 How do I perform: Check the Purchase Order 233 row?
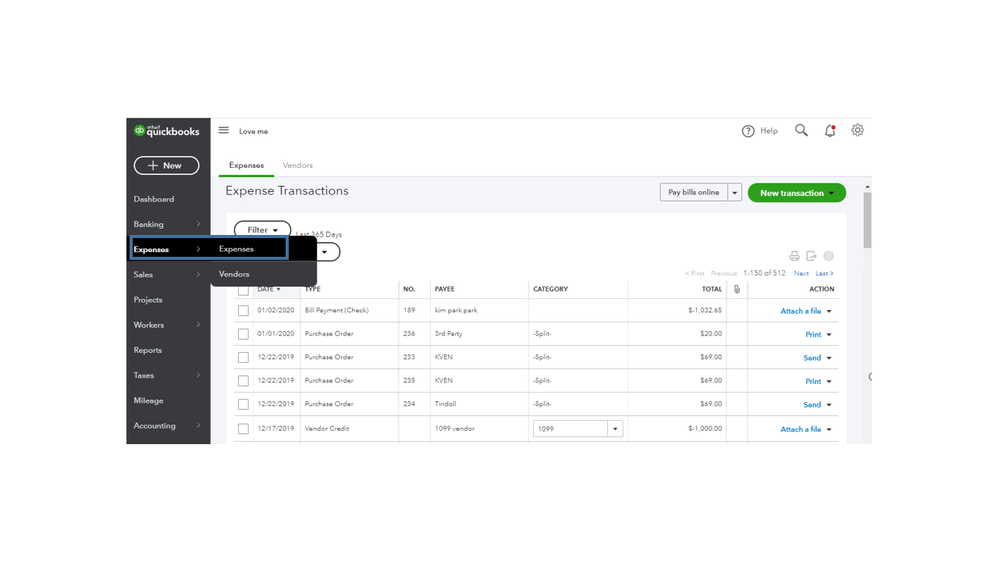click(243, 357)
